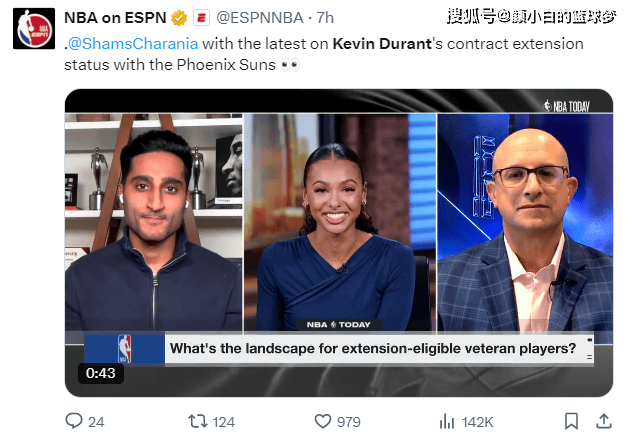
Task: Open view analytics bar chart icon
Action: coord(447,422)
